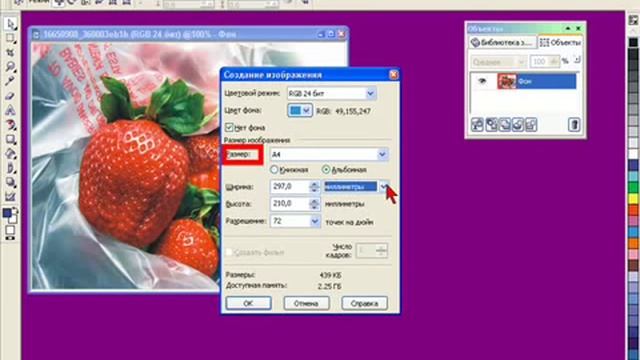Close the Objects docker panel
Image resolution: width=640 pixels, height=360 pixels.
(x=578, y=28)
